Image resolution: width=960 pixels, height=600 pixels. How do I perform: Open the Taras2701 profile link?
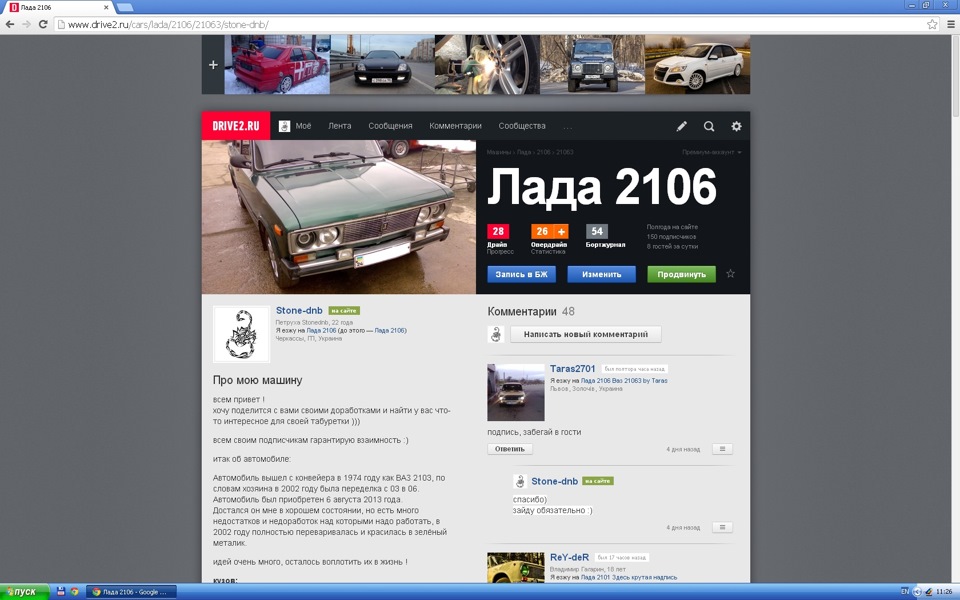pos(572,369)
